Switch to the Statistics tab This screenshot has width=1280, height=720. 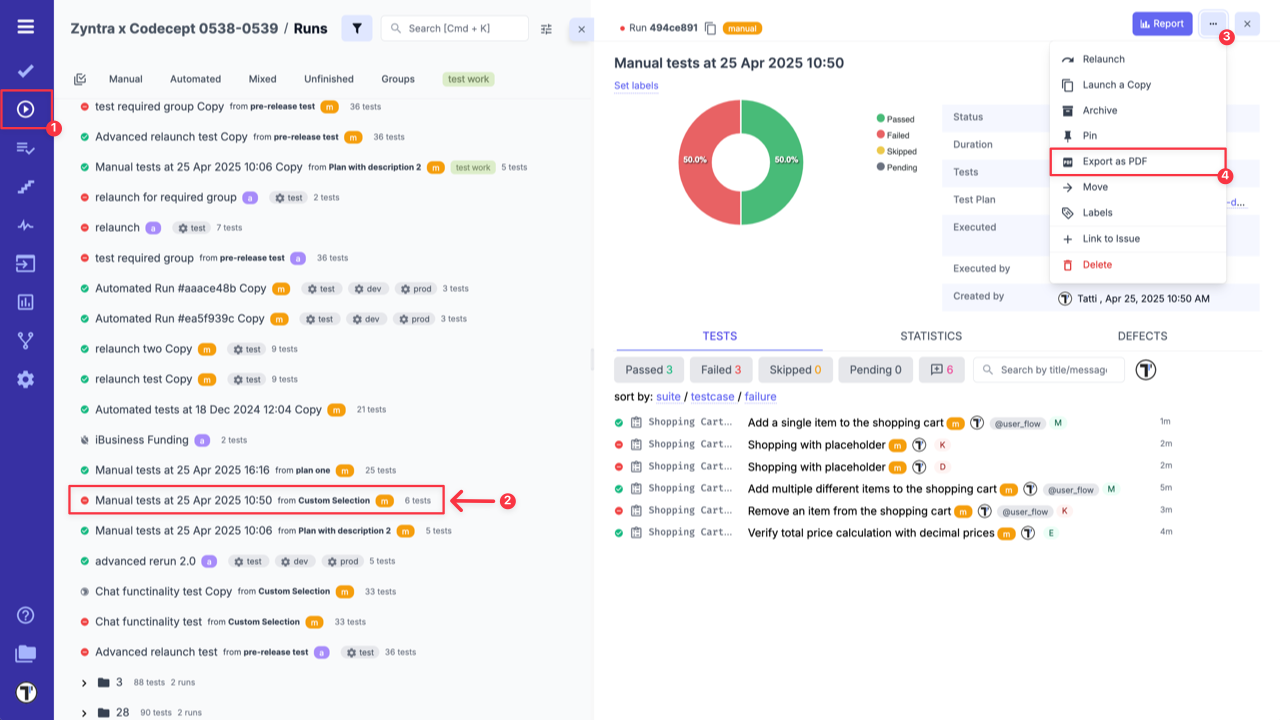[930, 336]
